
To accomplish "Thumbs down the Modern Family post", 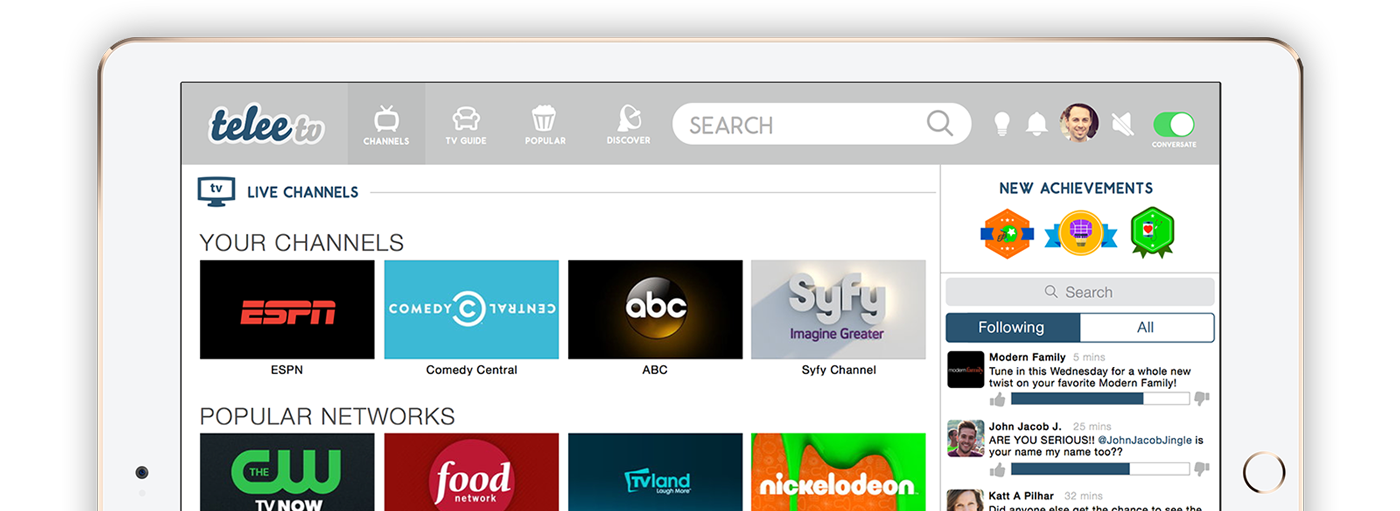I will (x=1202, y=399).
